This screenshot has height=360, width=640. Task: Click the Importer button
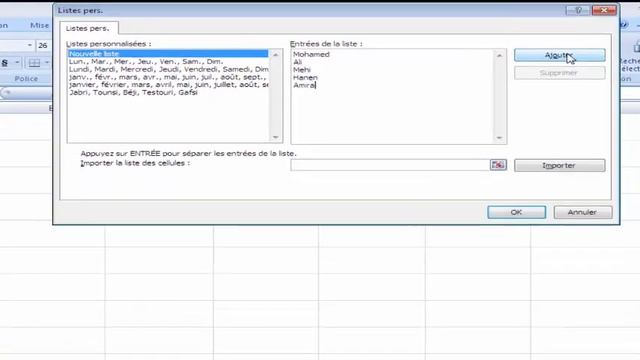coord(560,165)
